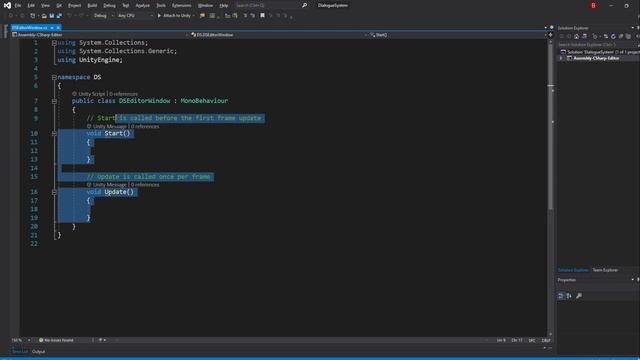Open the DS.DSEditorWindow type dropdown
This screenshot has width=640, height=360.
click(280, 35)
